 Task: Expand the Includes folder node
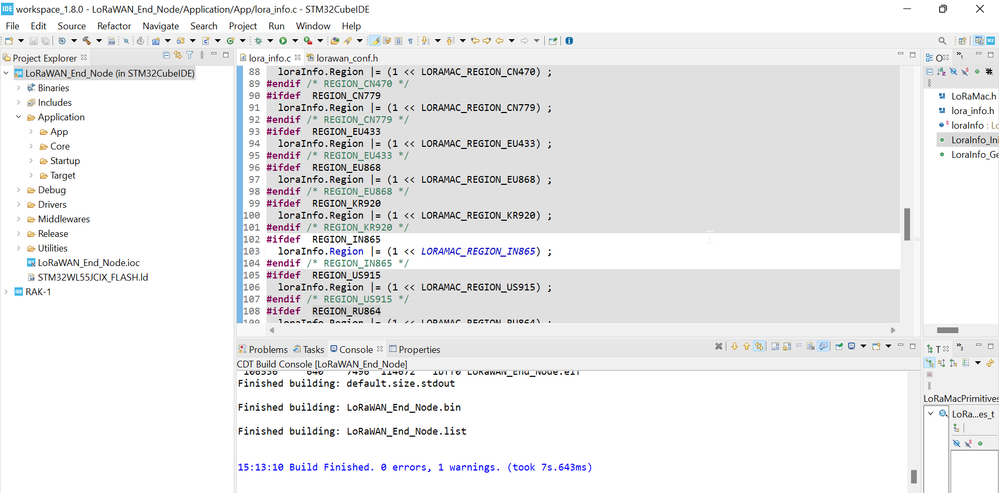pyautogui.click(x=18, y=103)
